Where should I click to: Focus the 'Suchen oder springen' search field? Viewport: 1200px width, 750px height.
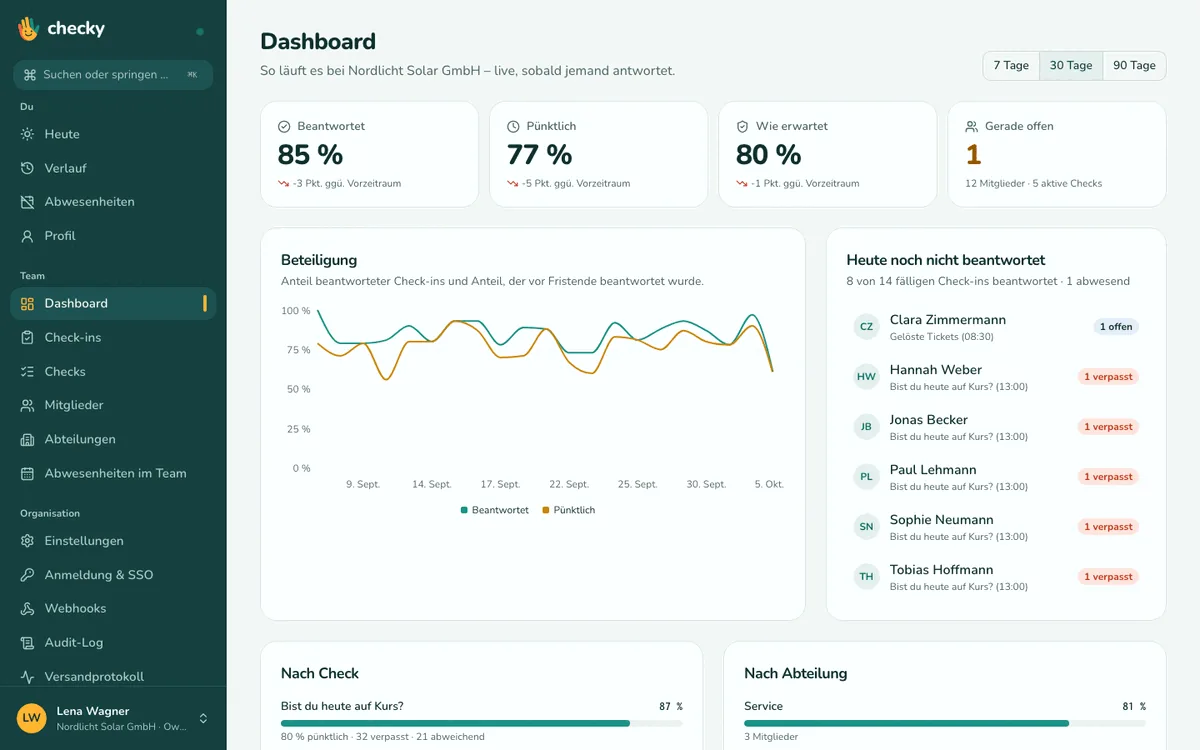point(113,75)
